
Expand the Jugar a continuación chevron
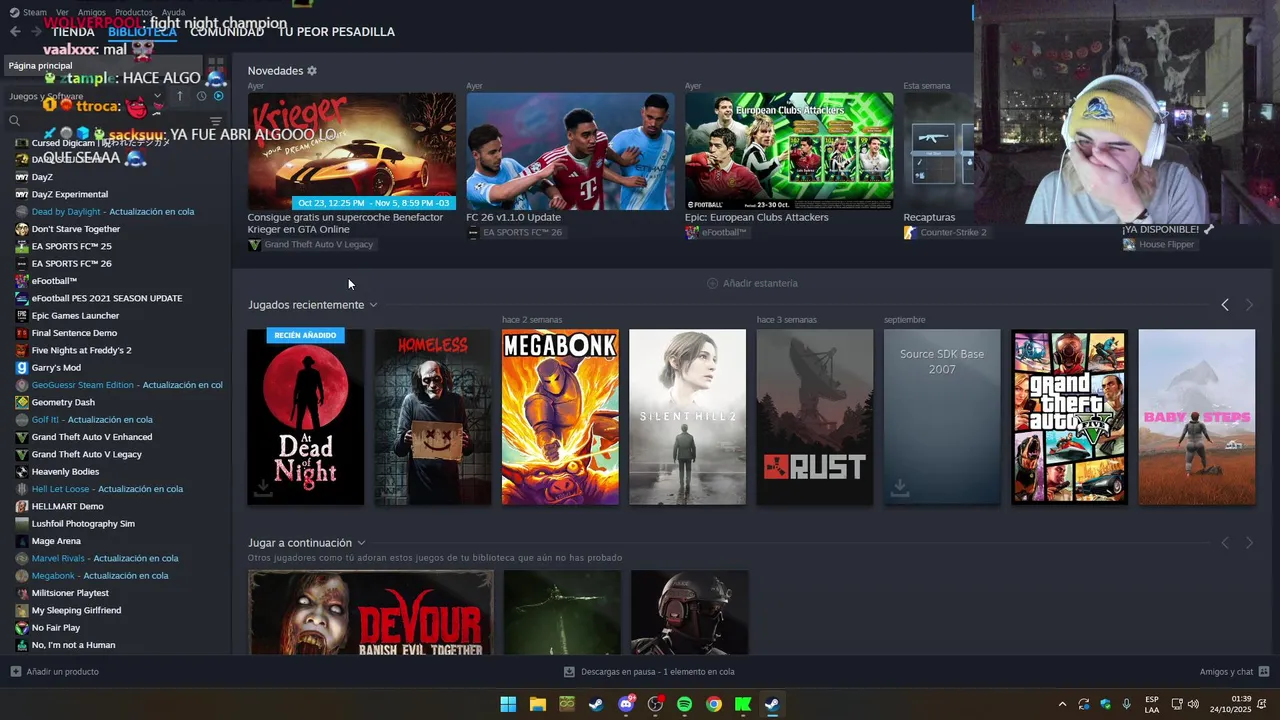pos(361,543)
